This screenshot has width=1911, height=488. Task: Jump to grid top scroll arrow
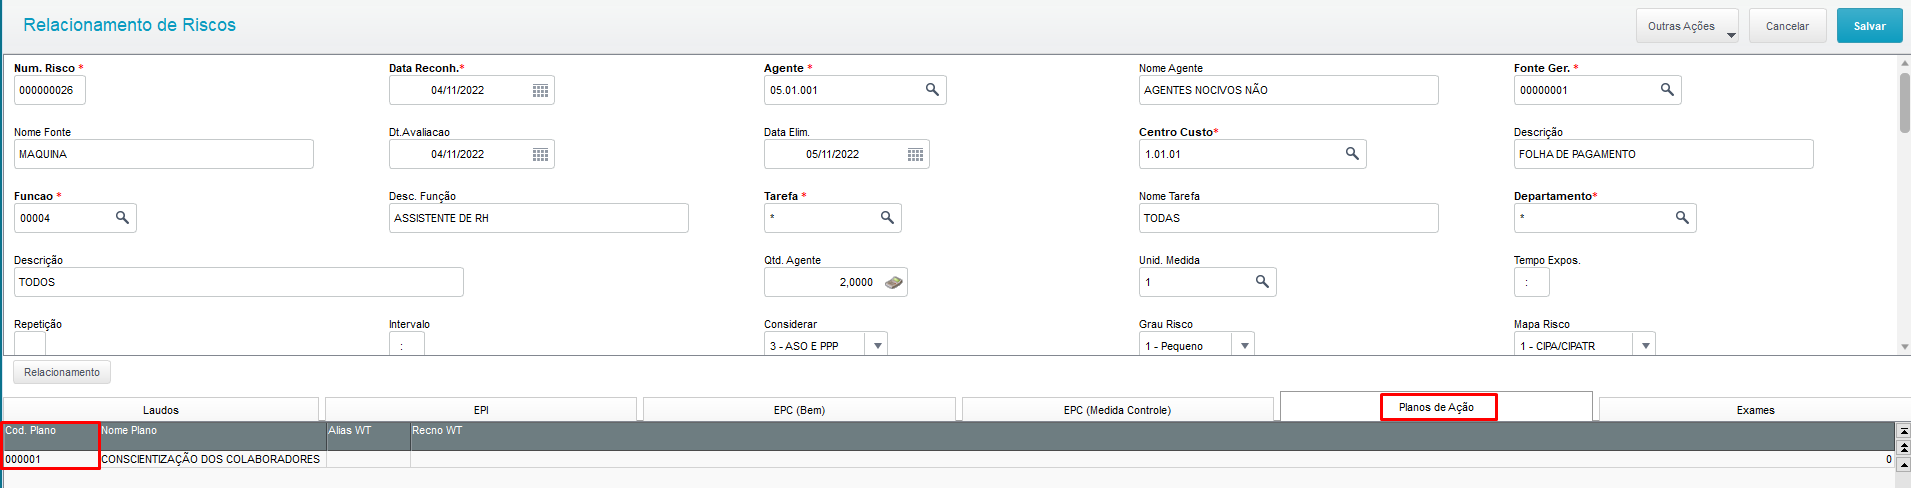pyautogui.click(x=1904, y=430)
